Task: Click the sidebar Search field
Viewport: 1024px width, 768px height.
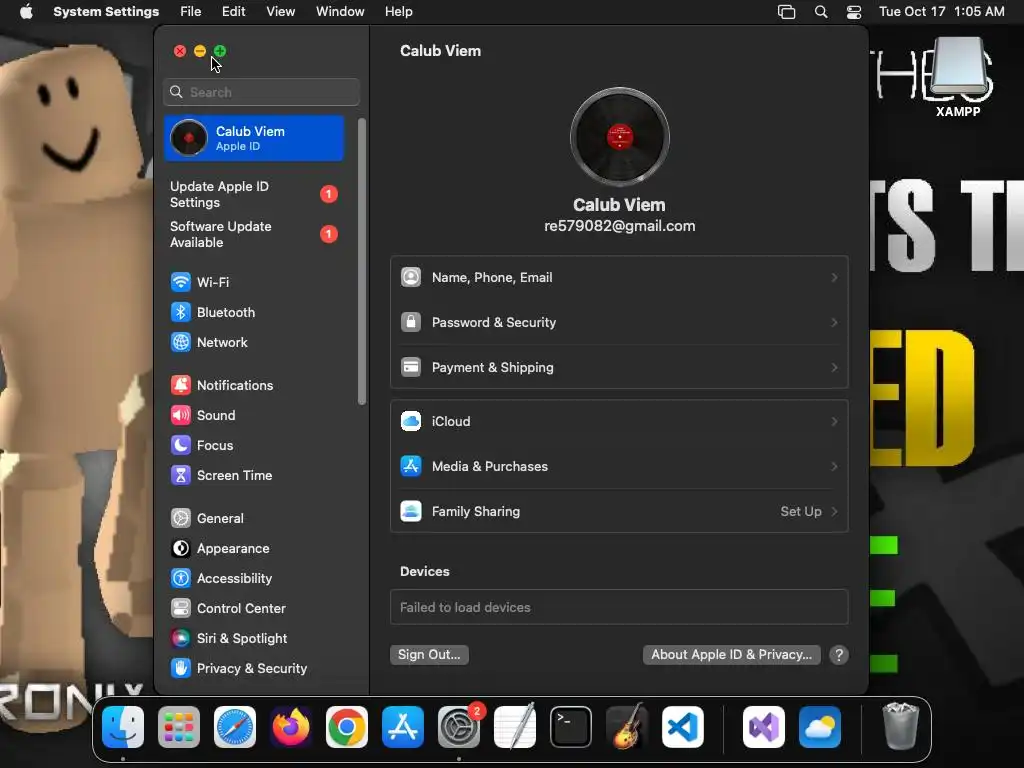Action: click(x=261, y=92)
